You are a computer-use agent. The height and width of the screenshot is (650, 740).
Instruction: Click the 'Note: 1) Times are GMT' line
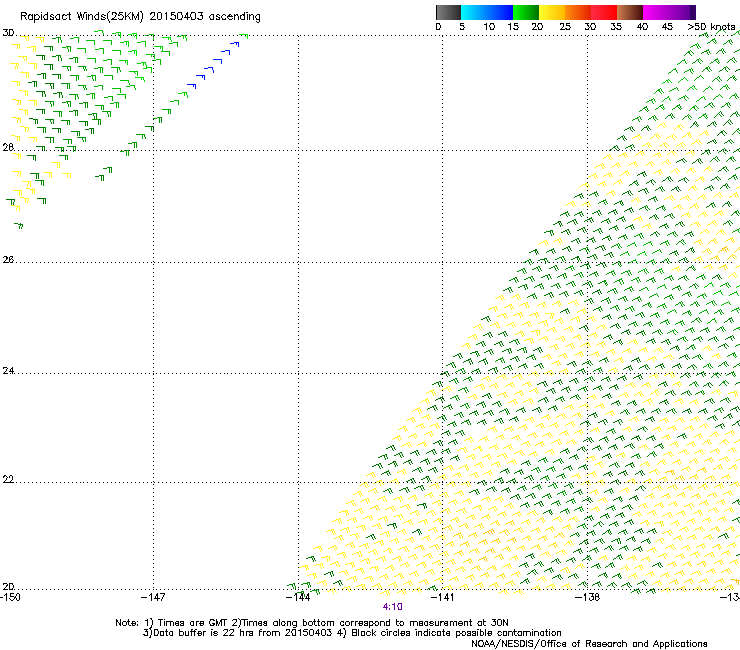coord(312,623)
